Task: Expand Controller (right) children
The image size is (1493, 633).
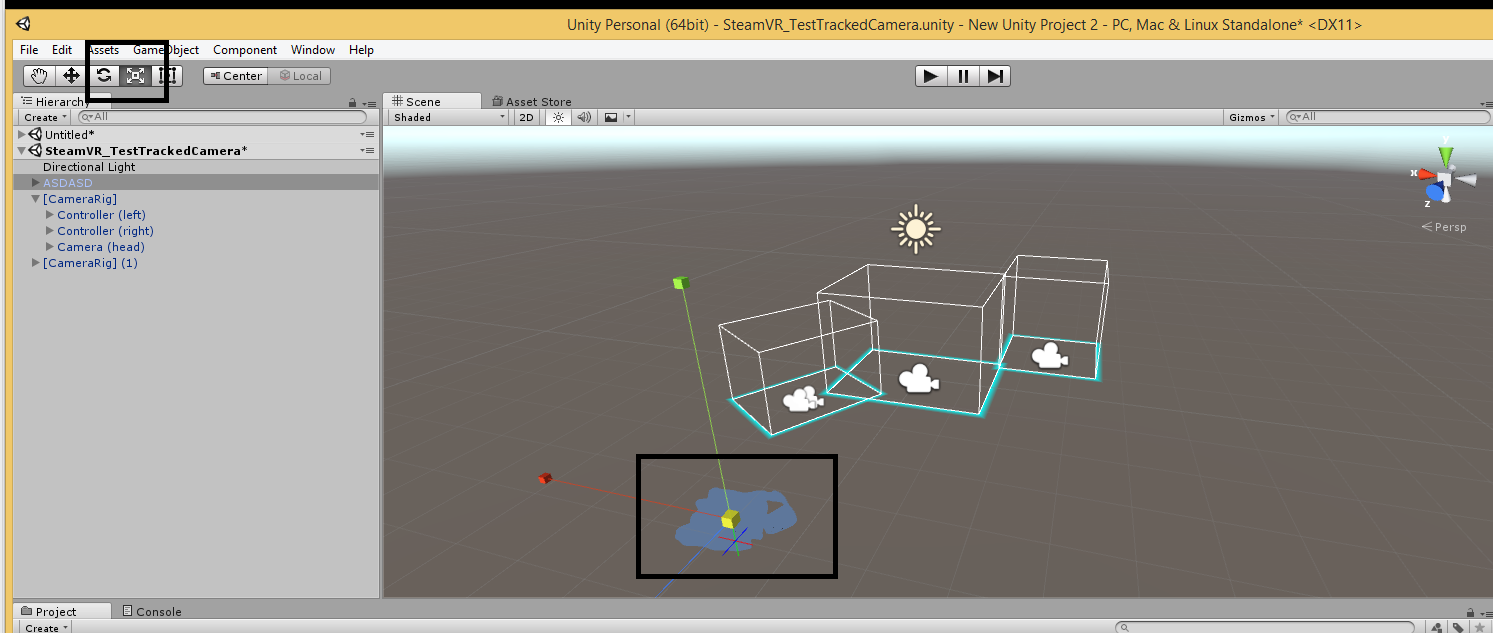Action: coord(50,231)
